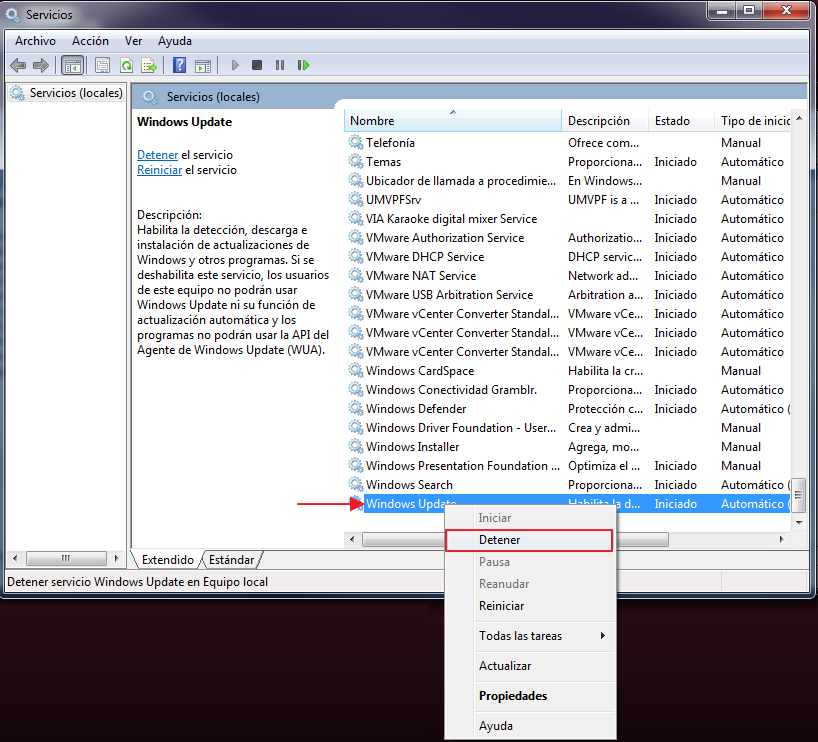
Task: Click the services list horizontal scroll left arrow
Action: 352,539
